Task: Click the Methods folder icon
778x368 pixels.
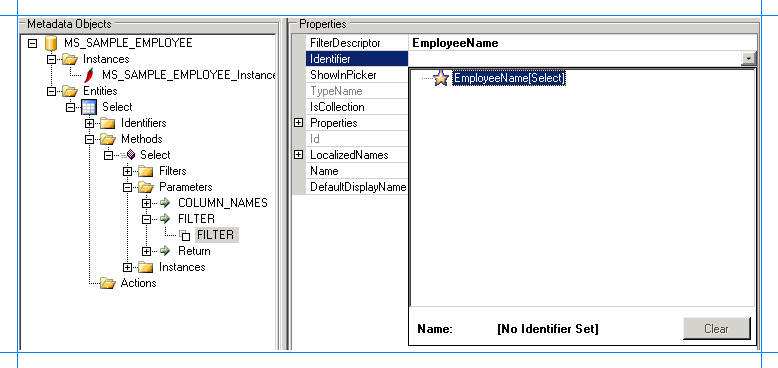Action: [108, 139]
